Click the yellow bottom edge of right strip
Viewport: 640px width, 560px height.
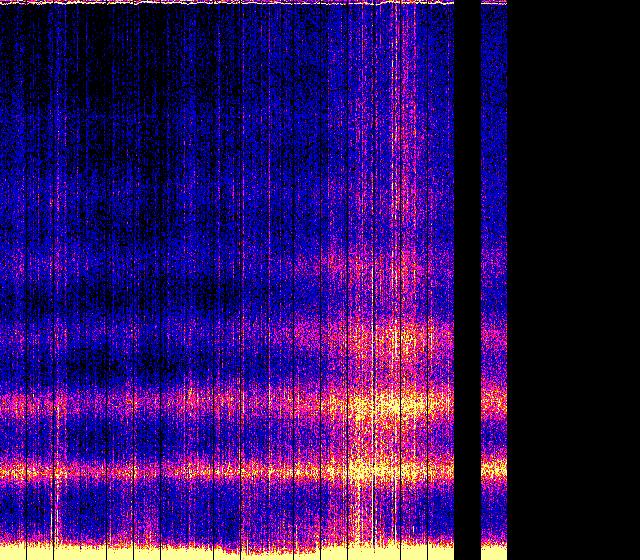coord(494,552)
